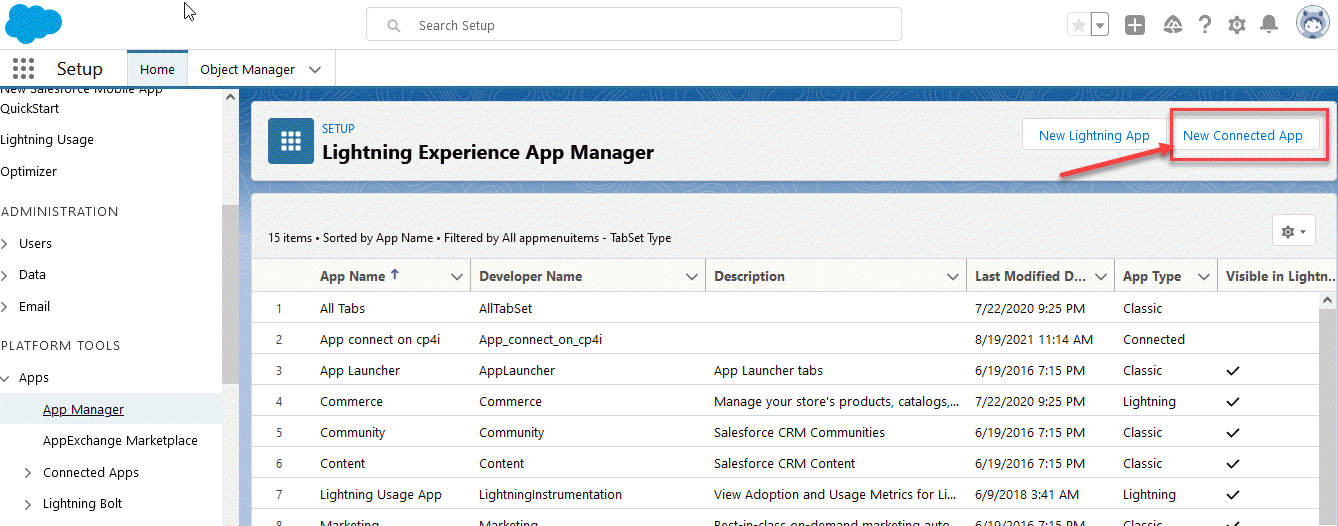Select AppExchange Marketplace in the sidebar

click(120, 441)
